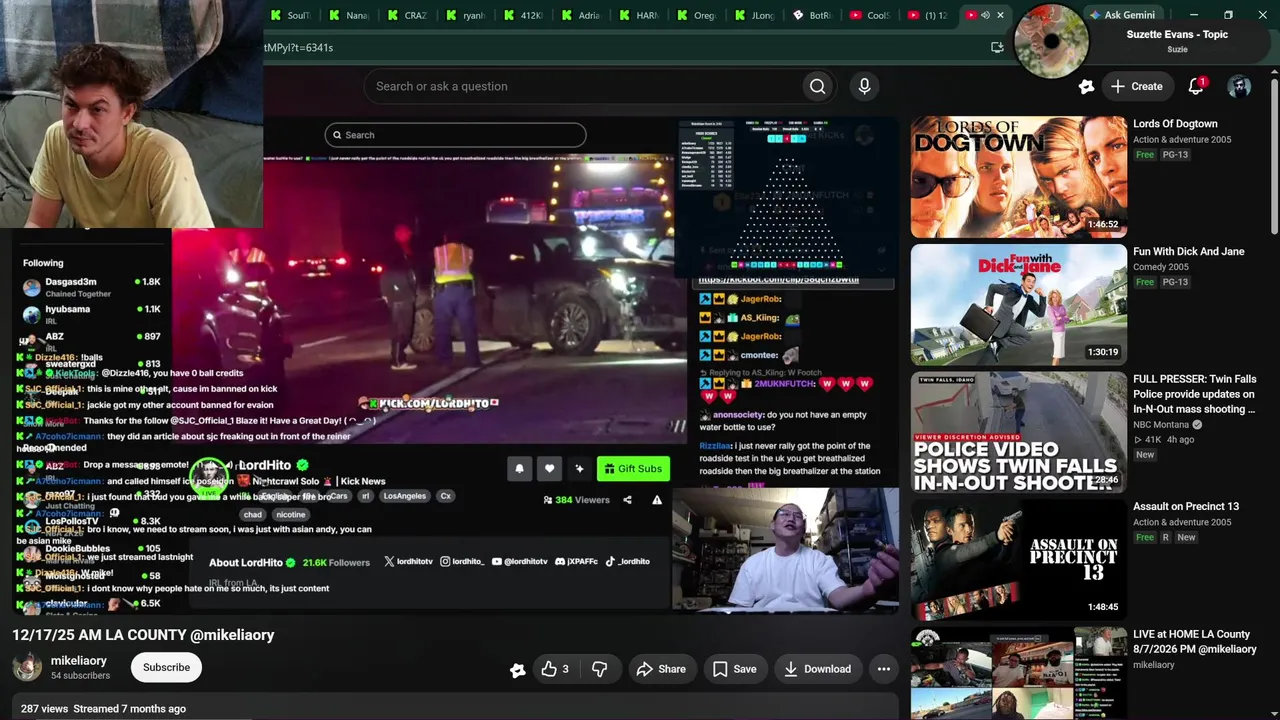
Task: Focus the "Search or ask a question" field
Action: tap(583, 86)
